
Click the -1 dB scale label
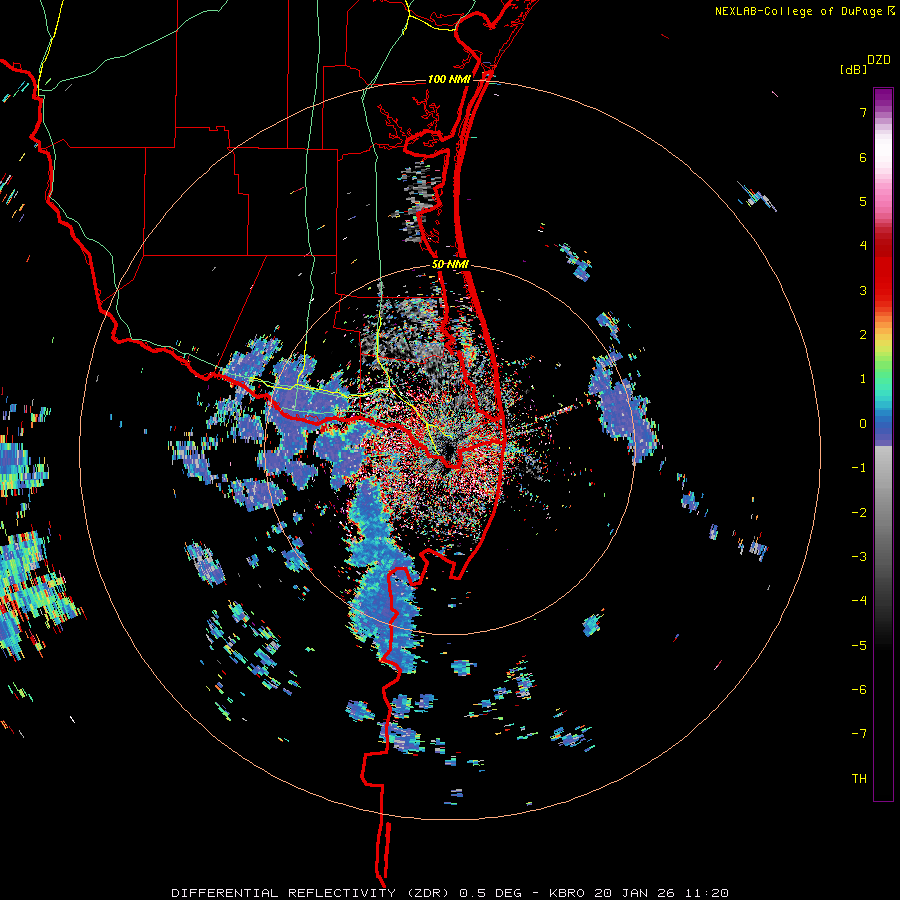tap(859, 468)
